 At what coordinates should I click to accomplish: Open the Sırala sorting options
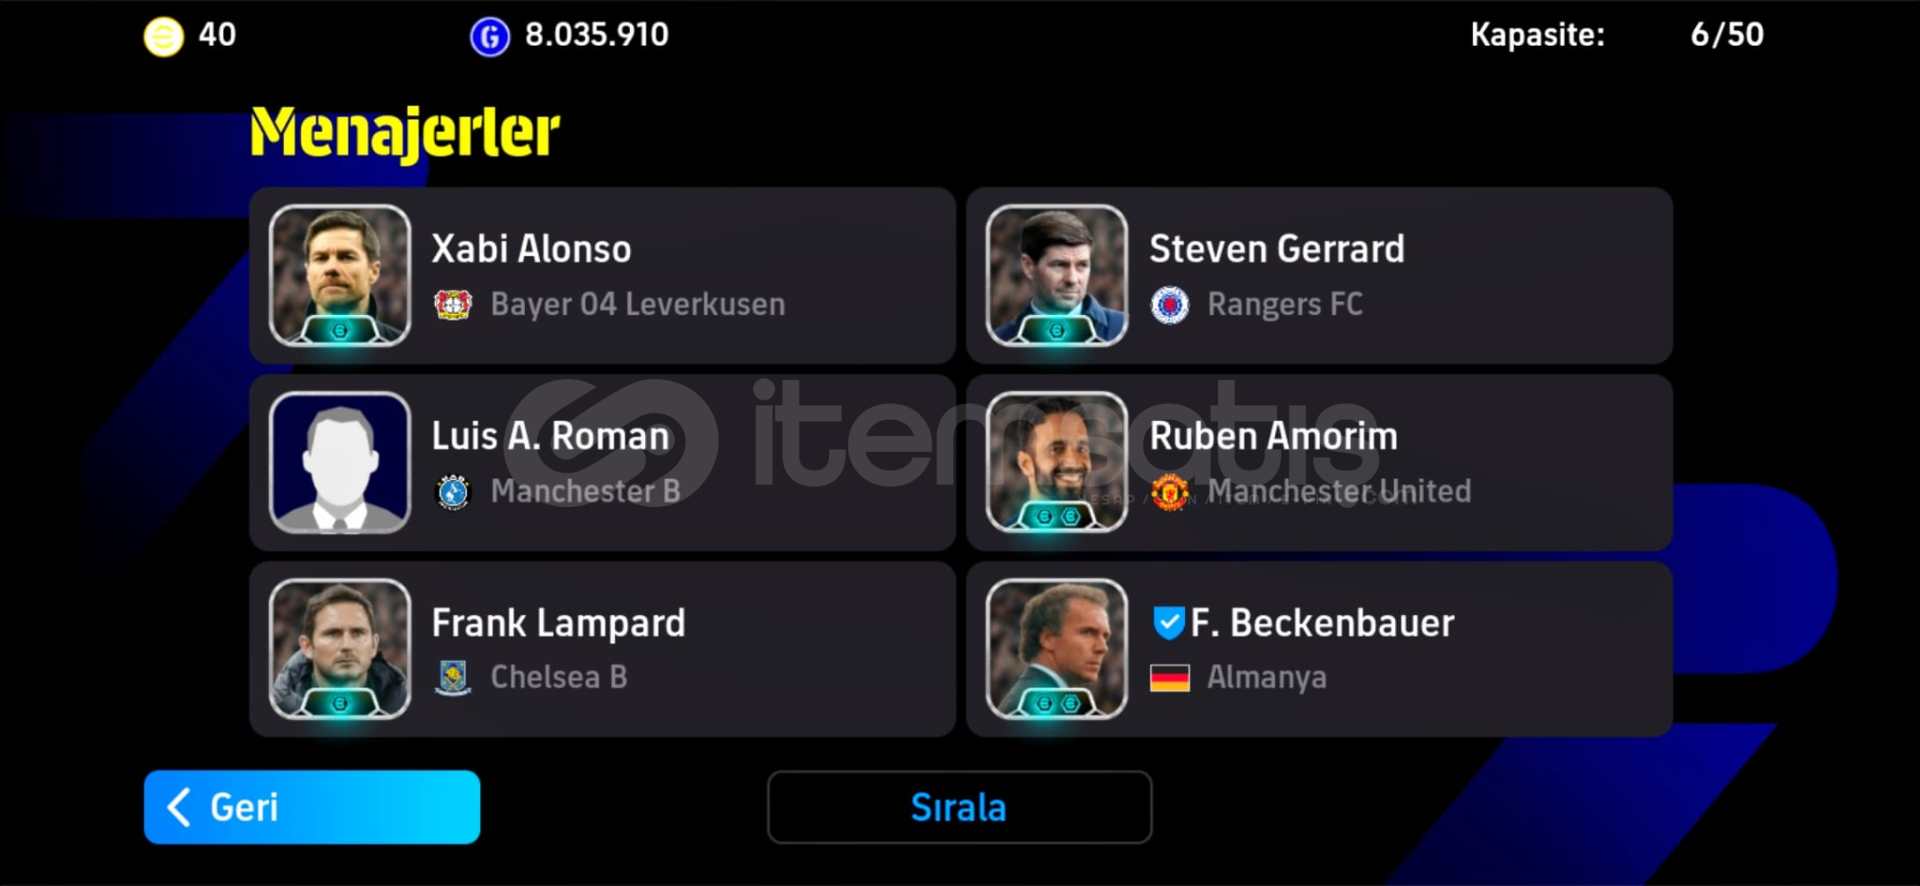pyautogui.click(x=959, y=807)
